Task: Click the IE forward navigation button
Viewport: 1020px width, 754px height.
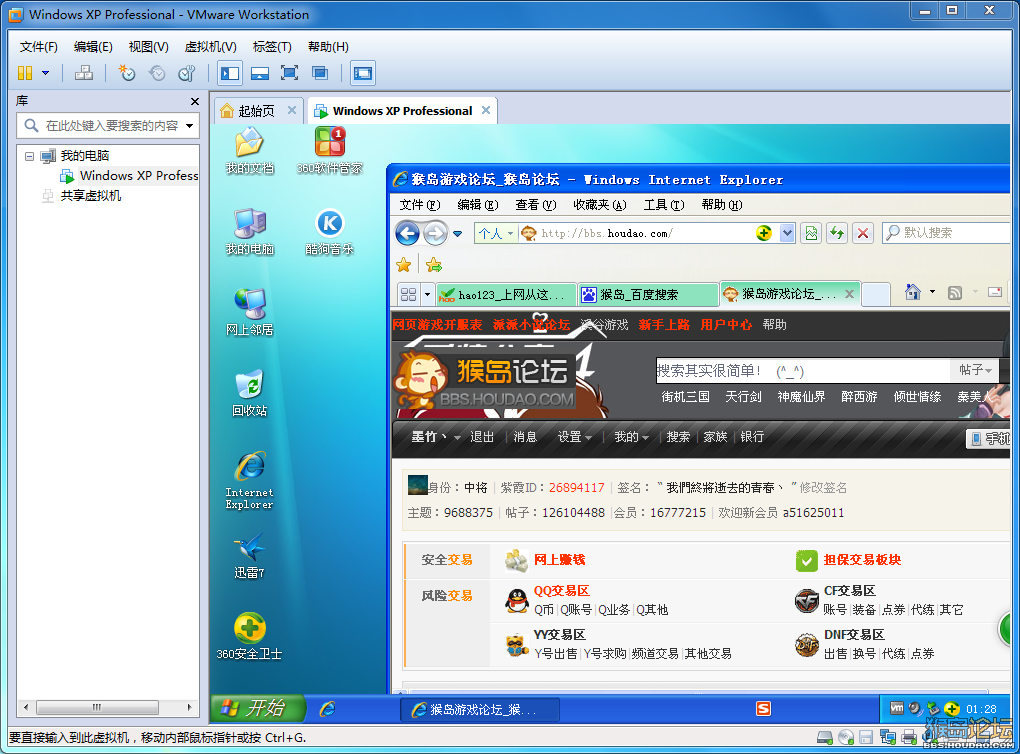Action: [436, 233]
